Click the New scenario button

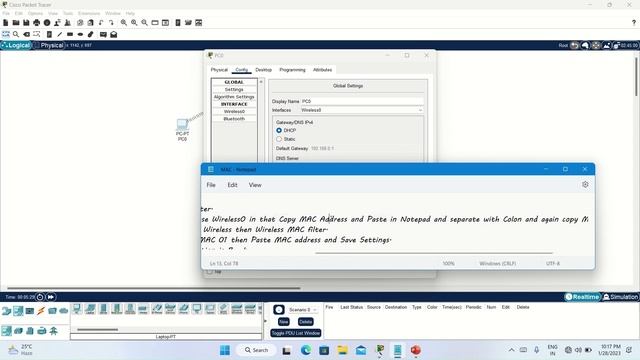(284, 322)
